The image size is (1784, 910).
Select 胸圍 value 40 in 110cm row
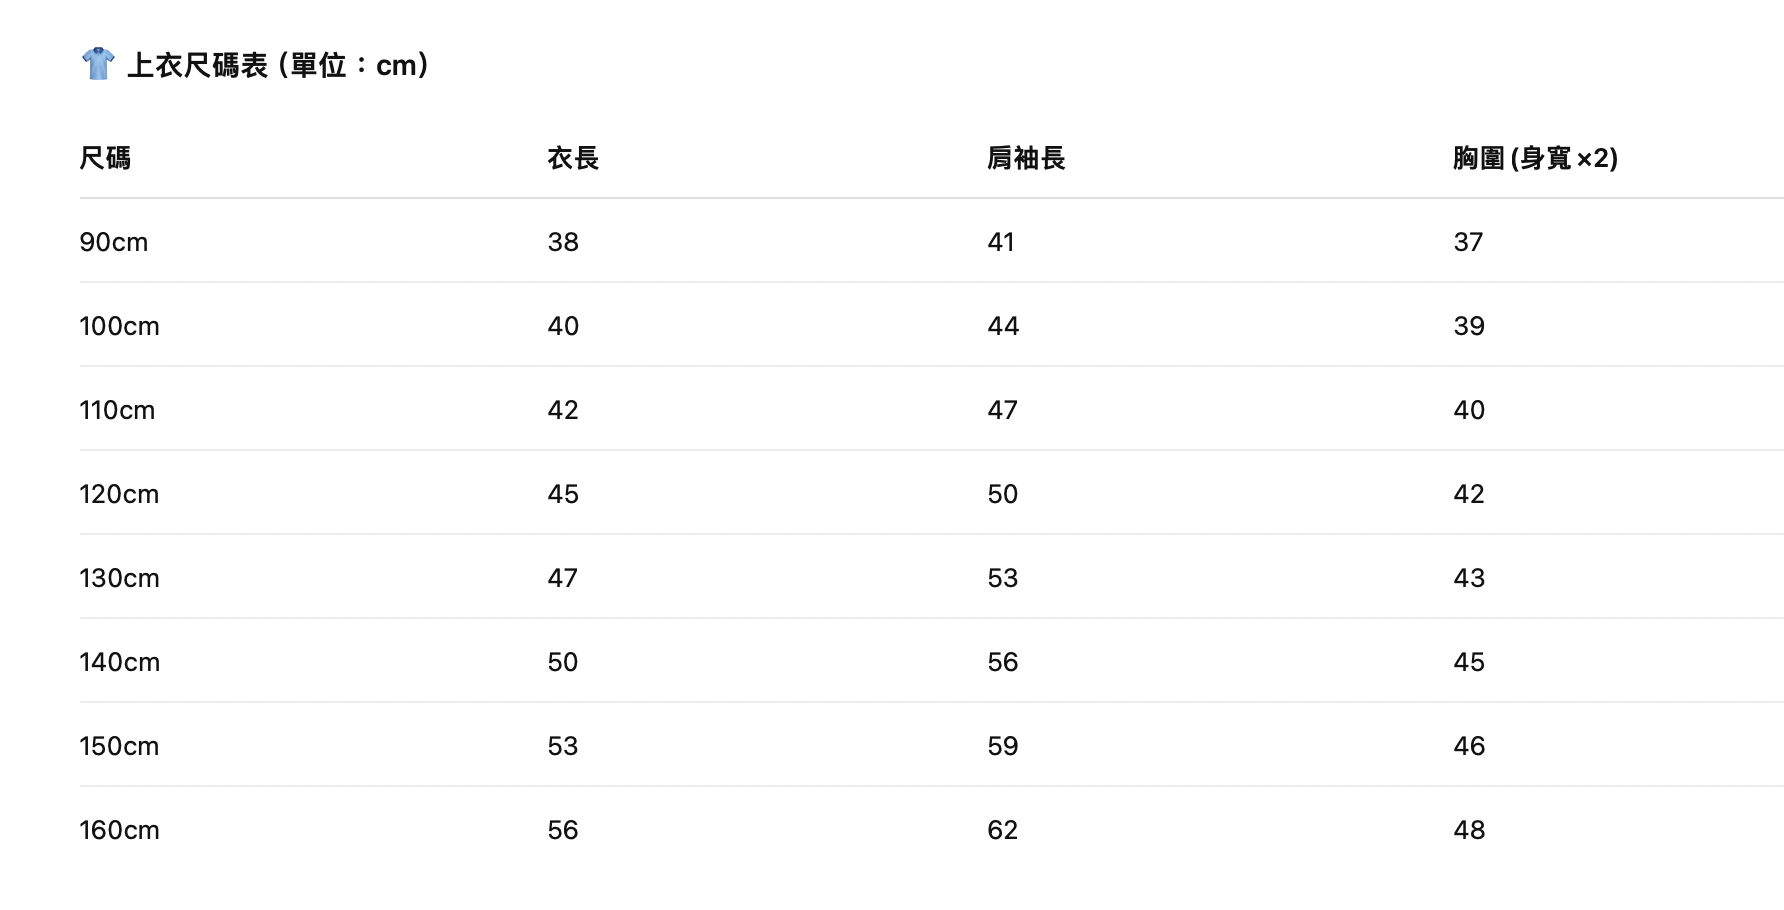(1469, 410)
